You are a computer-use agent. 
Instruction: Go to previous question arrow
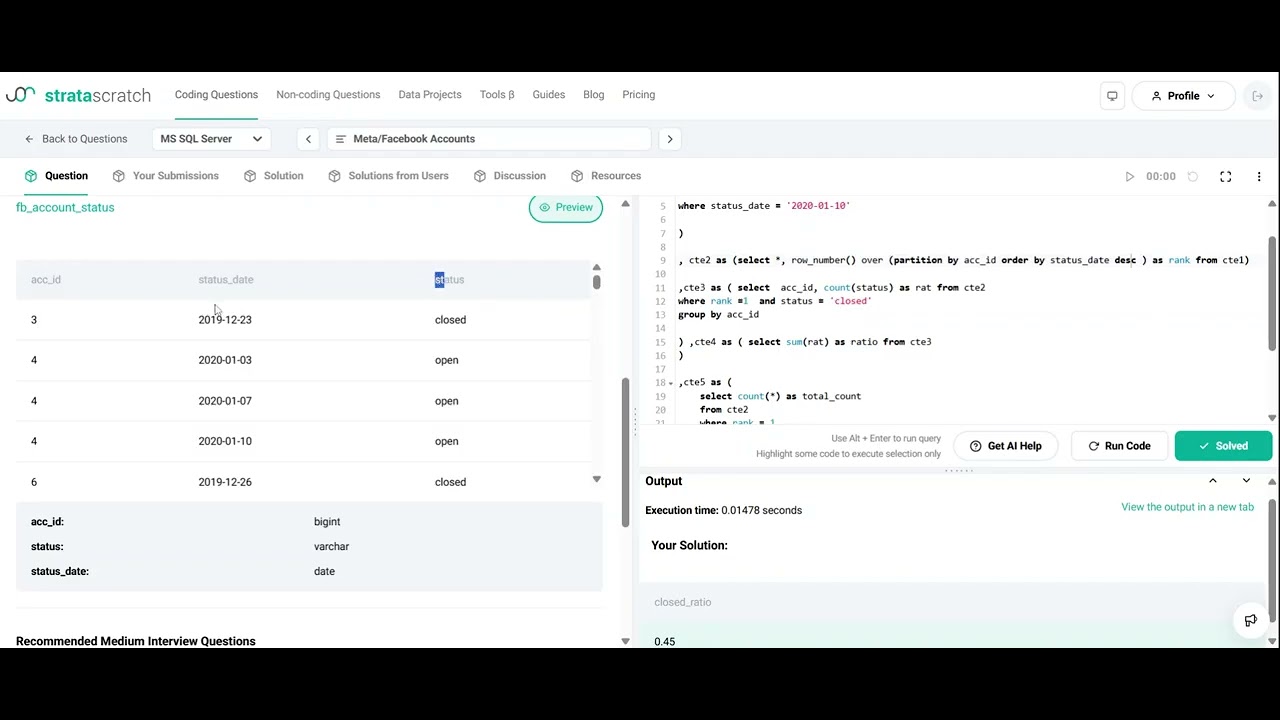click(x=308, y=139)
